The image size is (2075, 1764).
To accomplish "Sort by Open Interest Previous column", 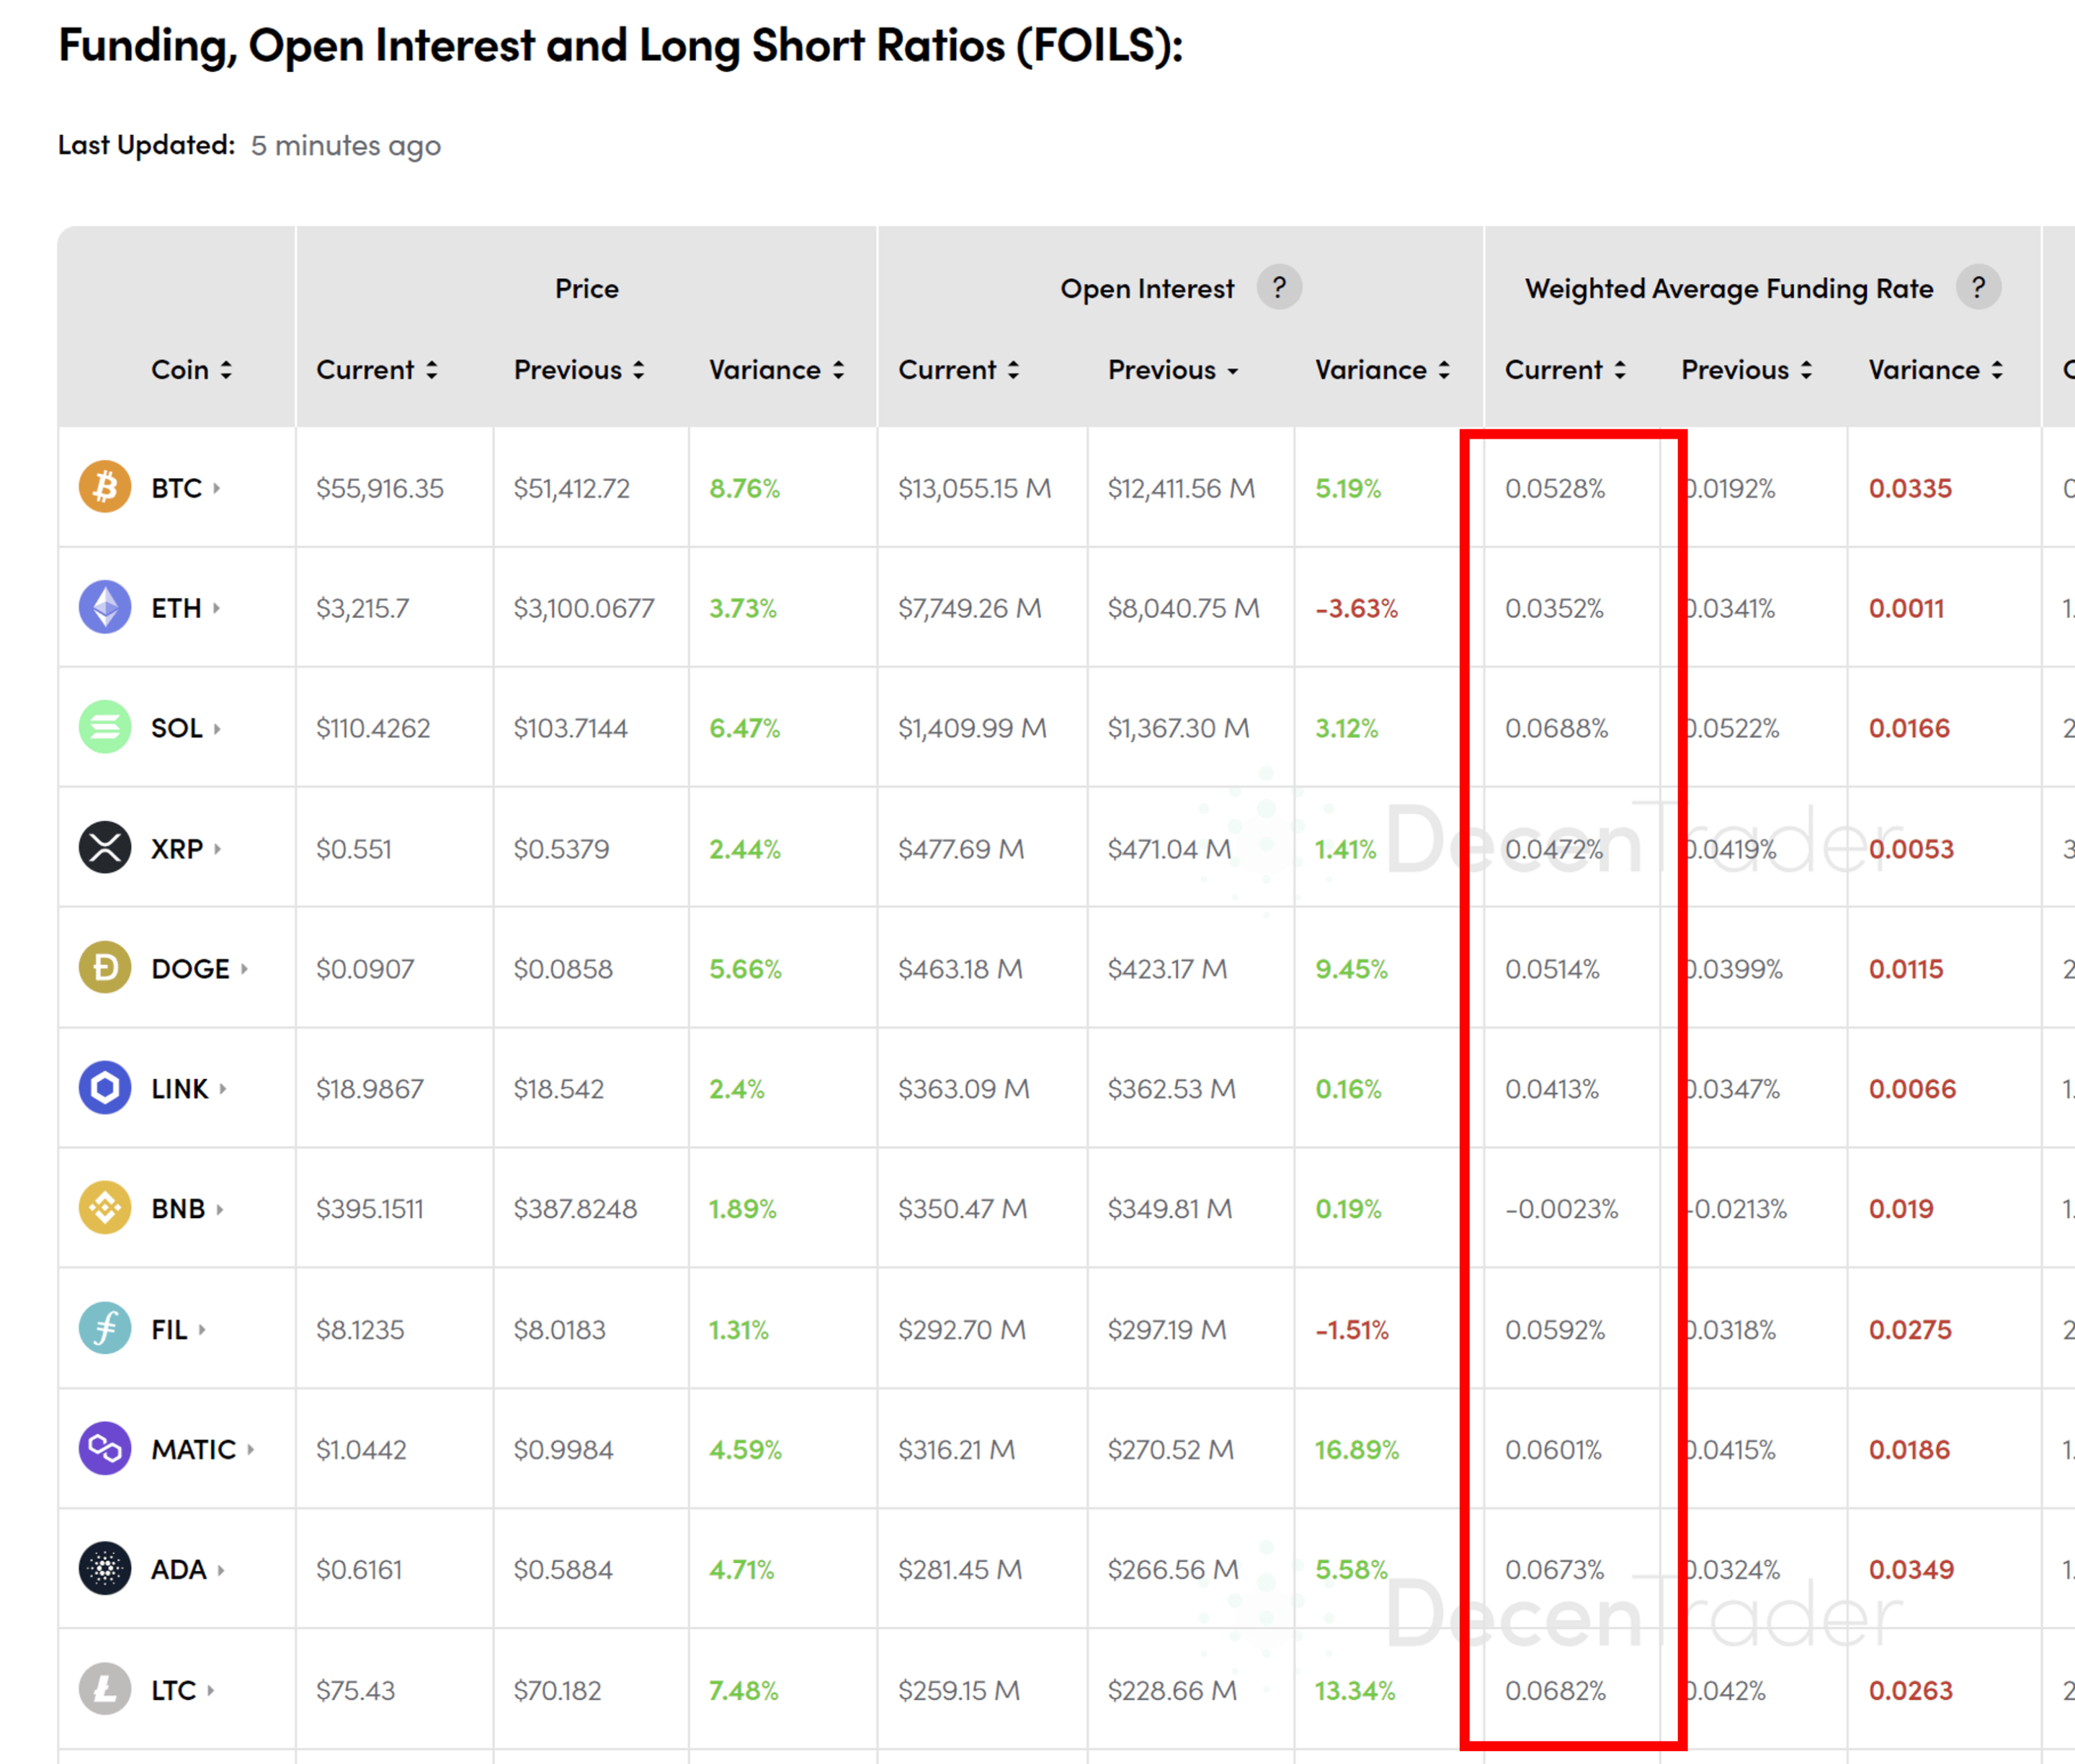I will [1172, 370].
